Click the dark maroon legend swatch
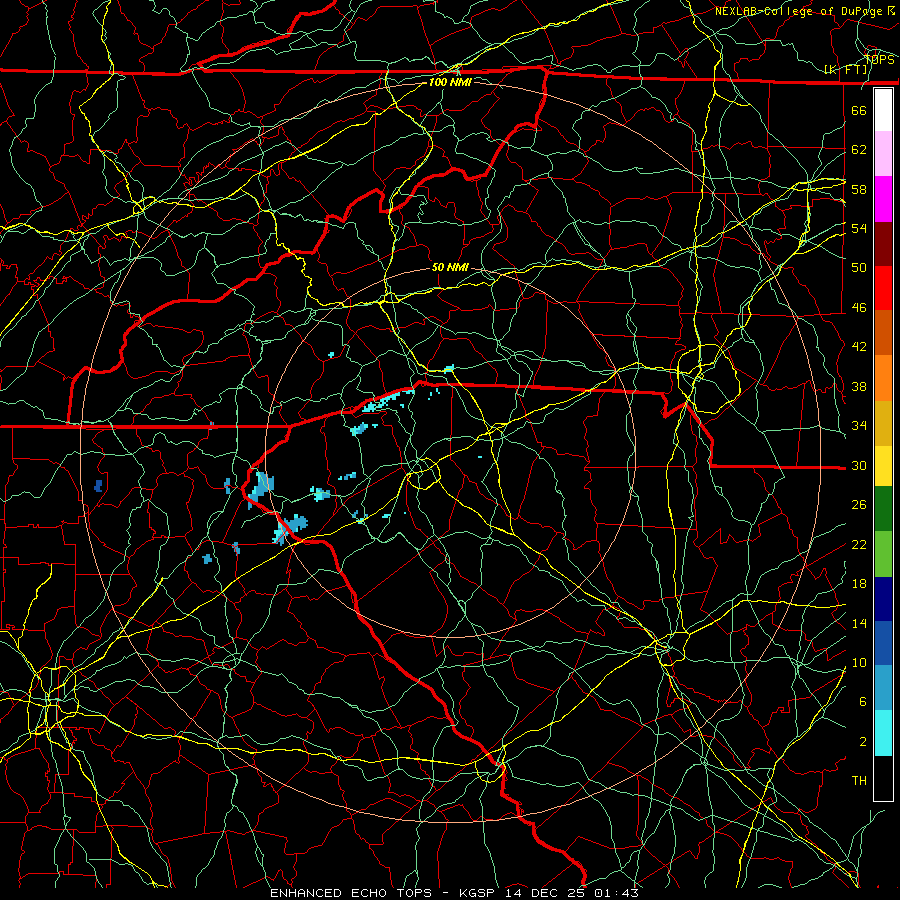Viewport: 900px width, 900px height. [883, 244]
